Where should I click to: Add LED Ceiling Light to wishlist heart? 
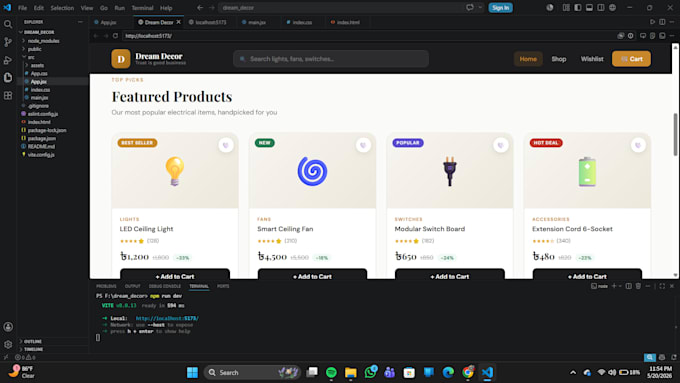point(226,145)
